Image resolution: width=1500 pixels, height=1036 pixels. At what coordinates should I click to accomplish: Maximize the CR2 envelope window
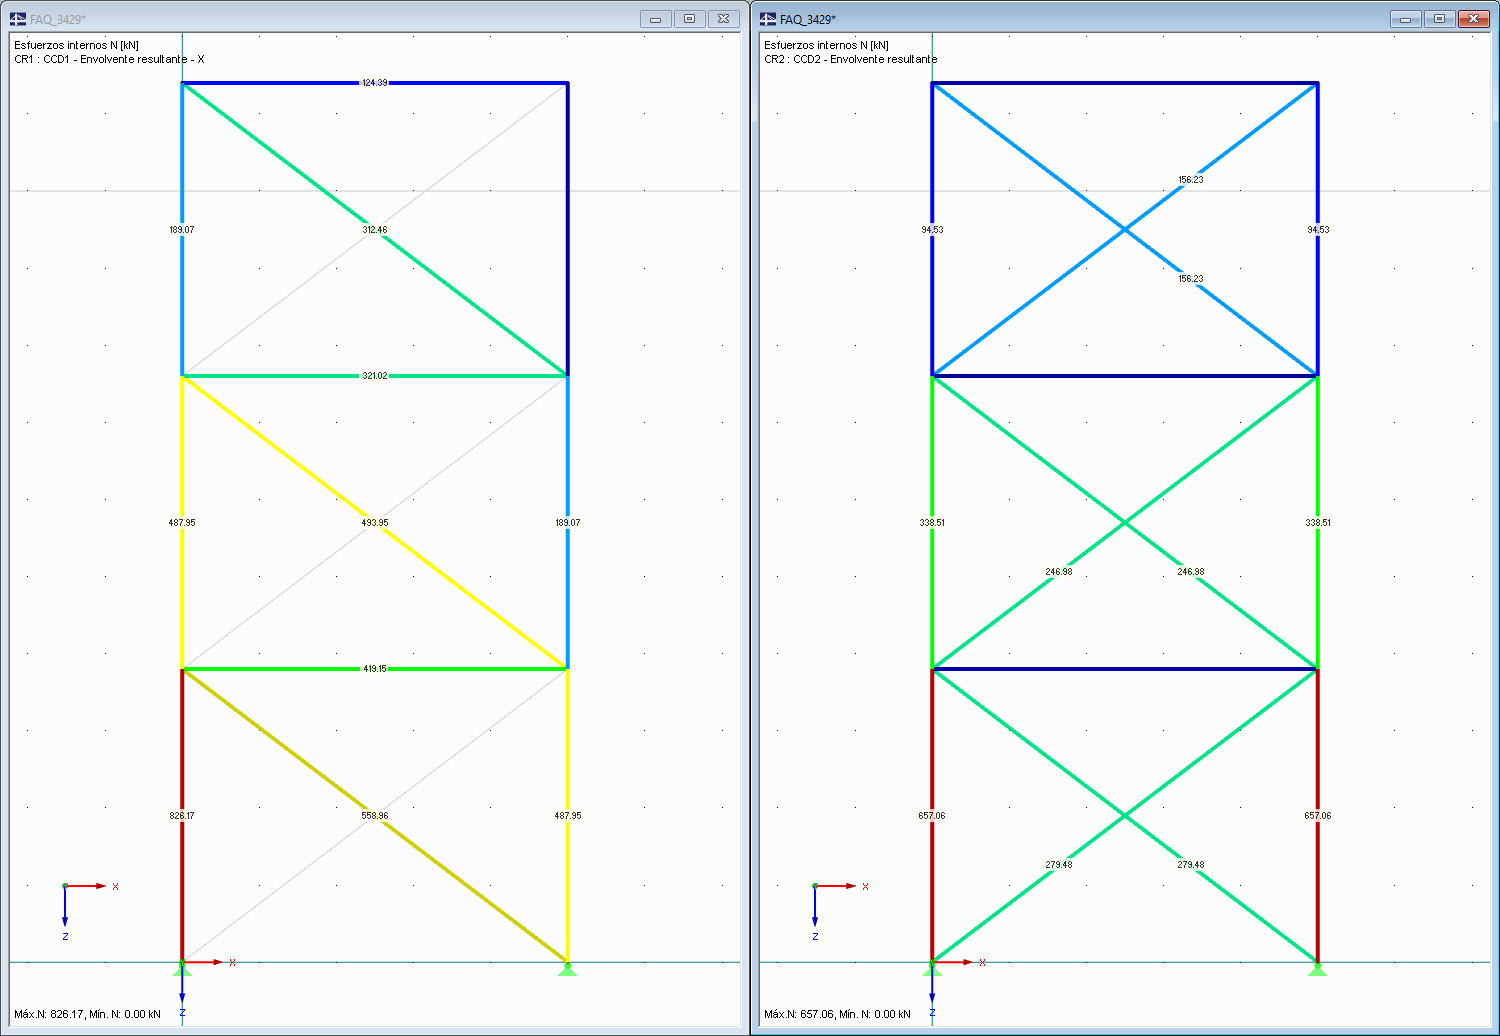[1440, 19]
